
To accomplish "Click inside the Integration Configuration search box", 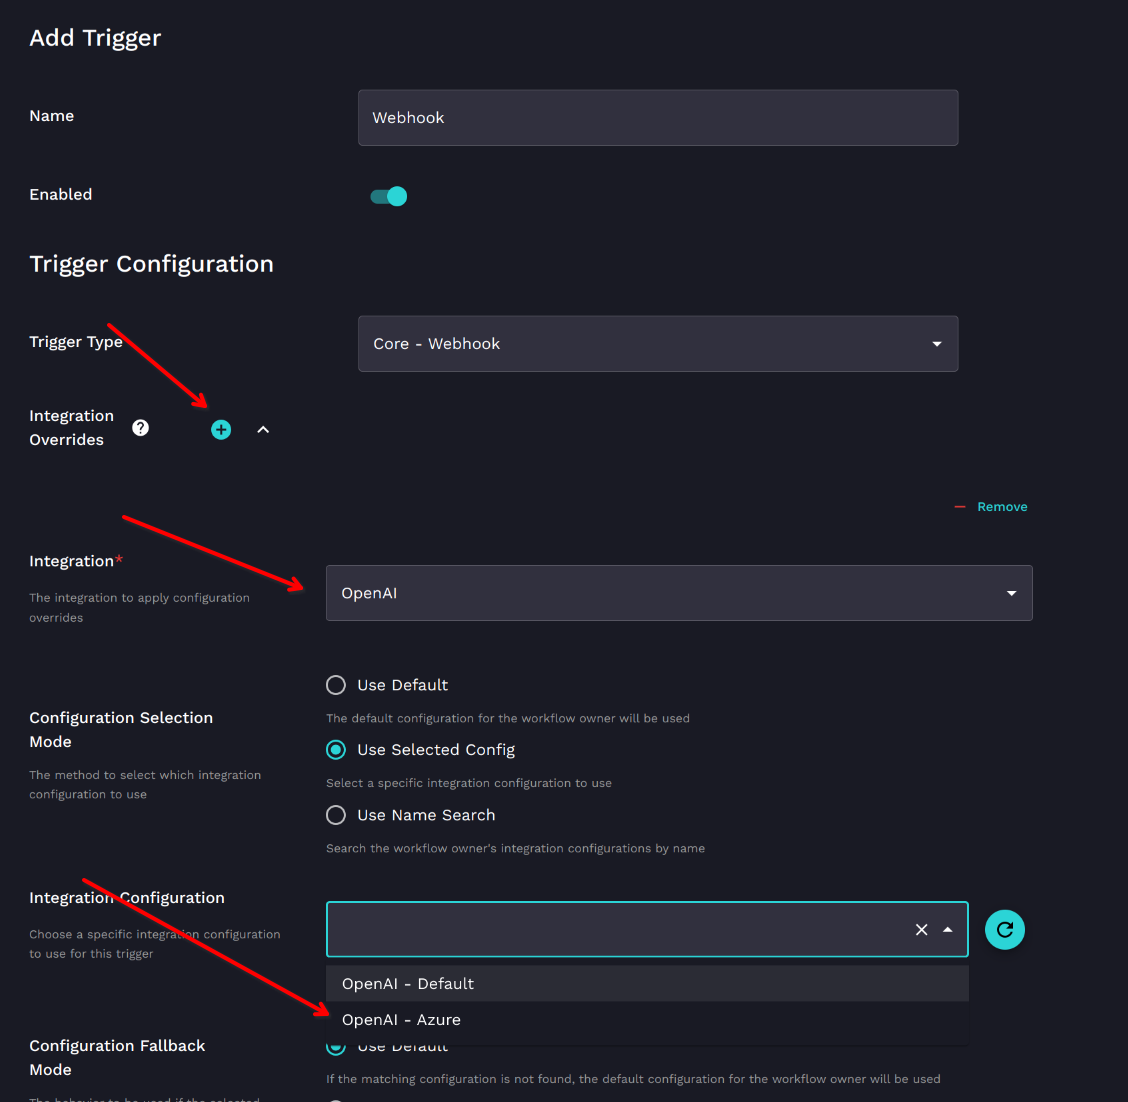I will click(x=615, y=930).
